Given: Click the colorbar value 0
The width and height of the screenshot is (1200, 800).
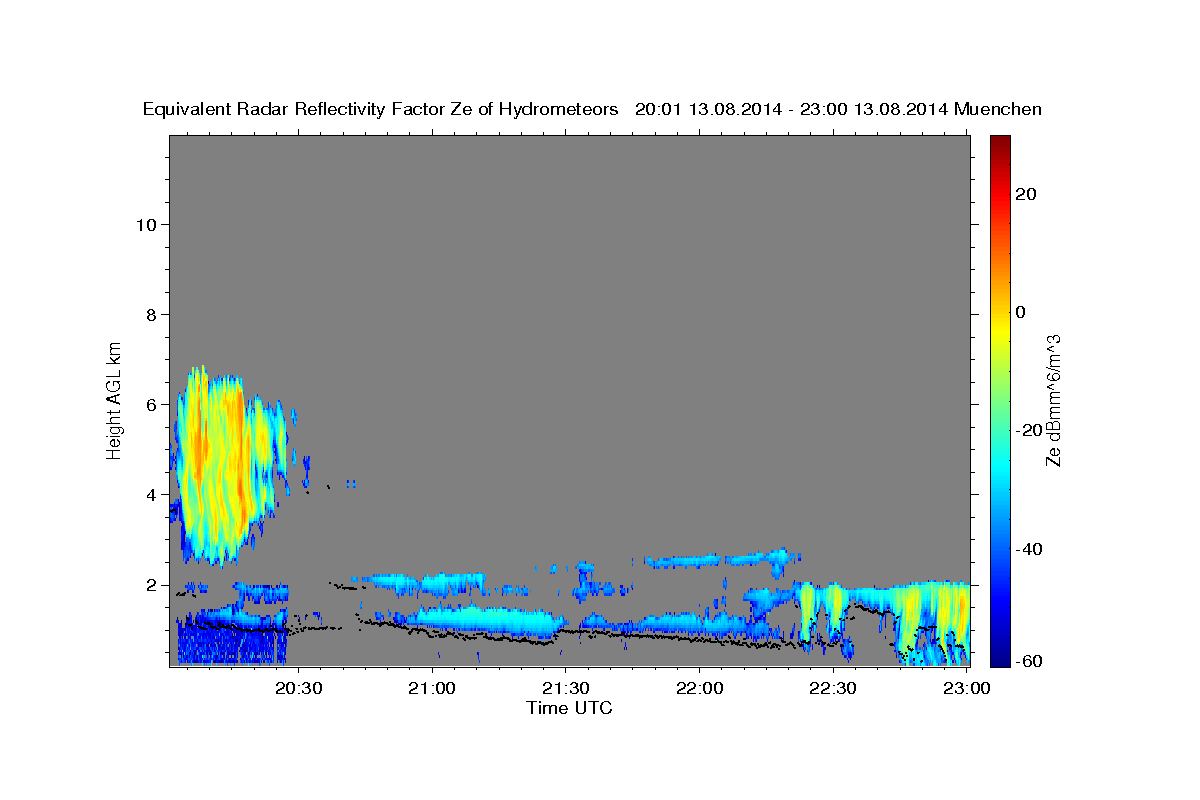Looking at the screenshot, I should (x=1020, y=312).
